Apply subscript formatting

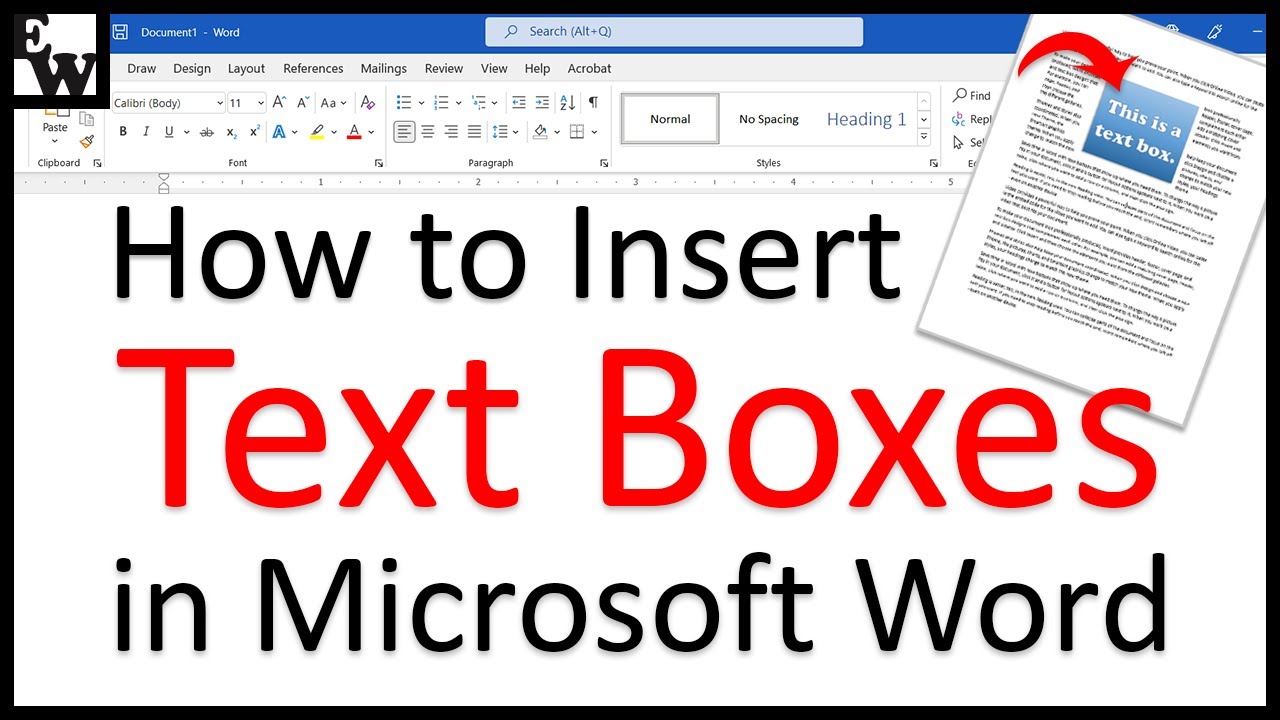point(232,132)
